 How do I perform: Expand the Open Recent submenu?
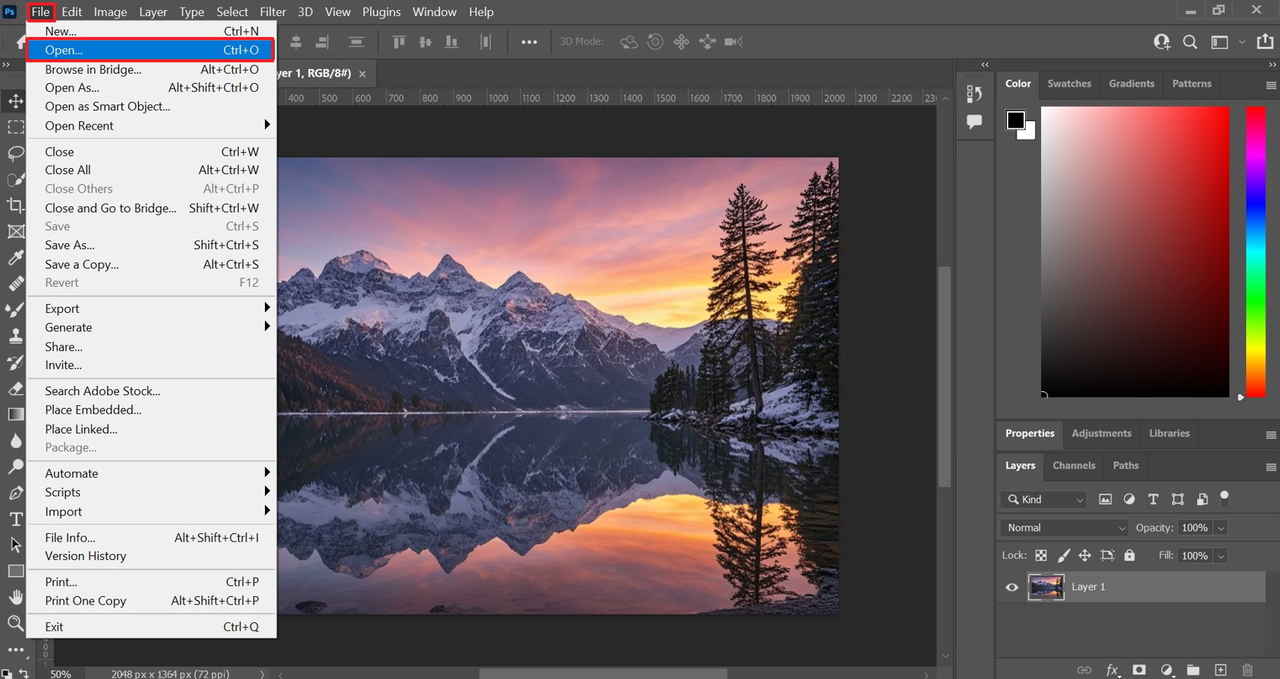pyautogui.click(x=151, y=126)
